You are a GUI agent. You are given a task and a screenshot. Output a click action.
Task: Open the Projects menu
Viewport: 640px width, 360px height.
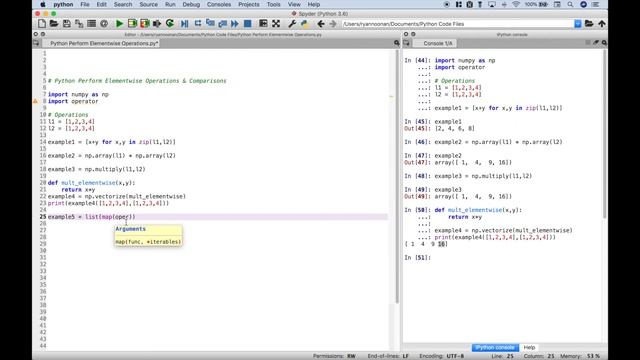point(249,4)
